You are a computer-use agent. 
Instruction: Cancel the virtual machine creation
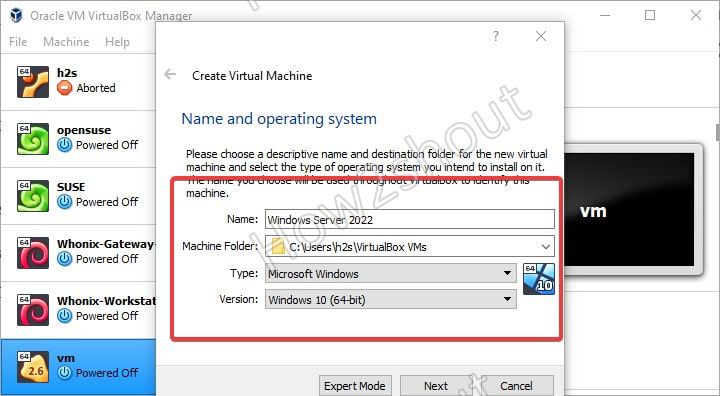pyautogui.click(x=517, y=385)
